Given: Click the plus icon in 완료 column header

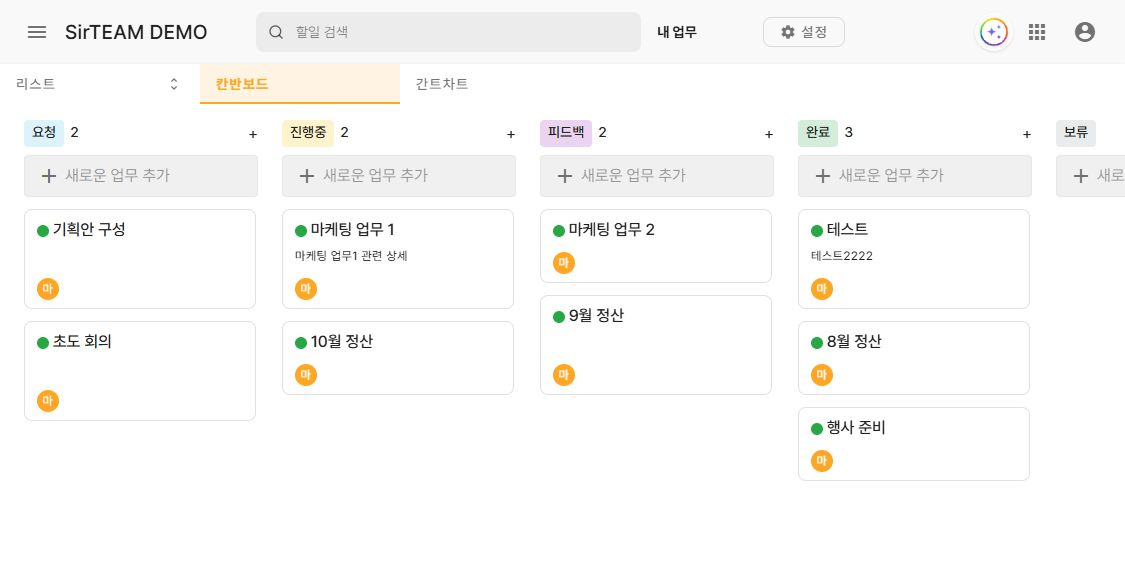Looking at the screenshot, I should [x=1027, y=134].
